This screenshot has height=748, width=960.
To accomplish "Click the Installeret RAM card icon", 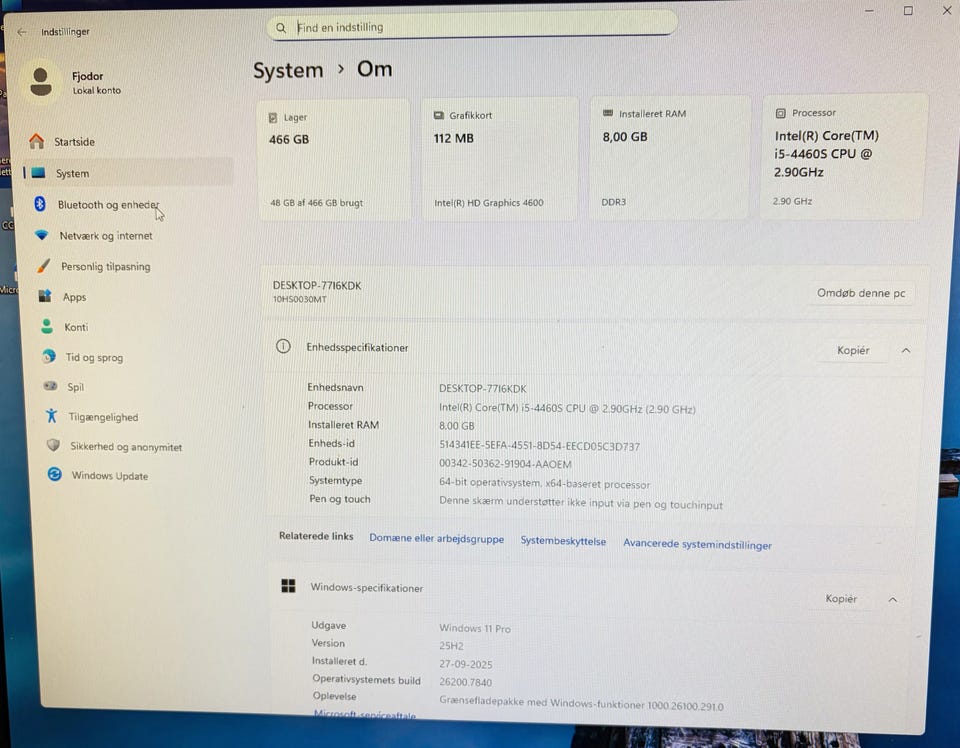I will click(x=608, y=113).
